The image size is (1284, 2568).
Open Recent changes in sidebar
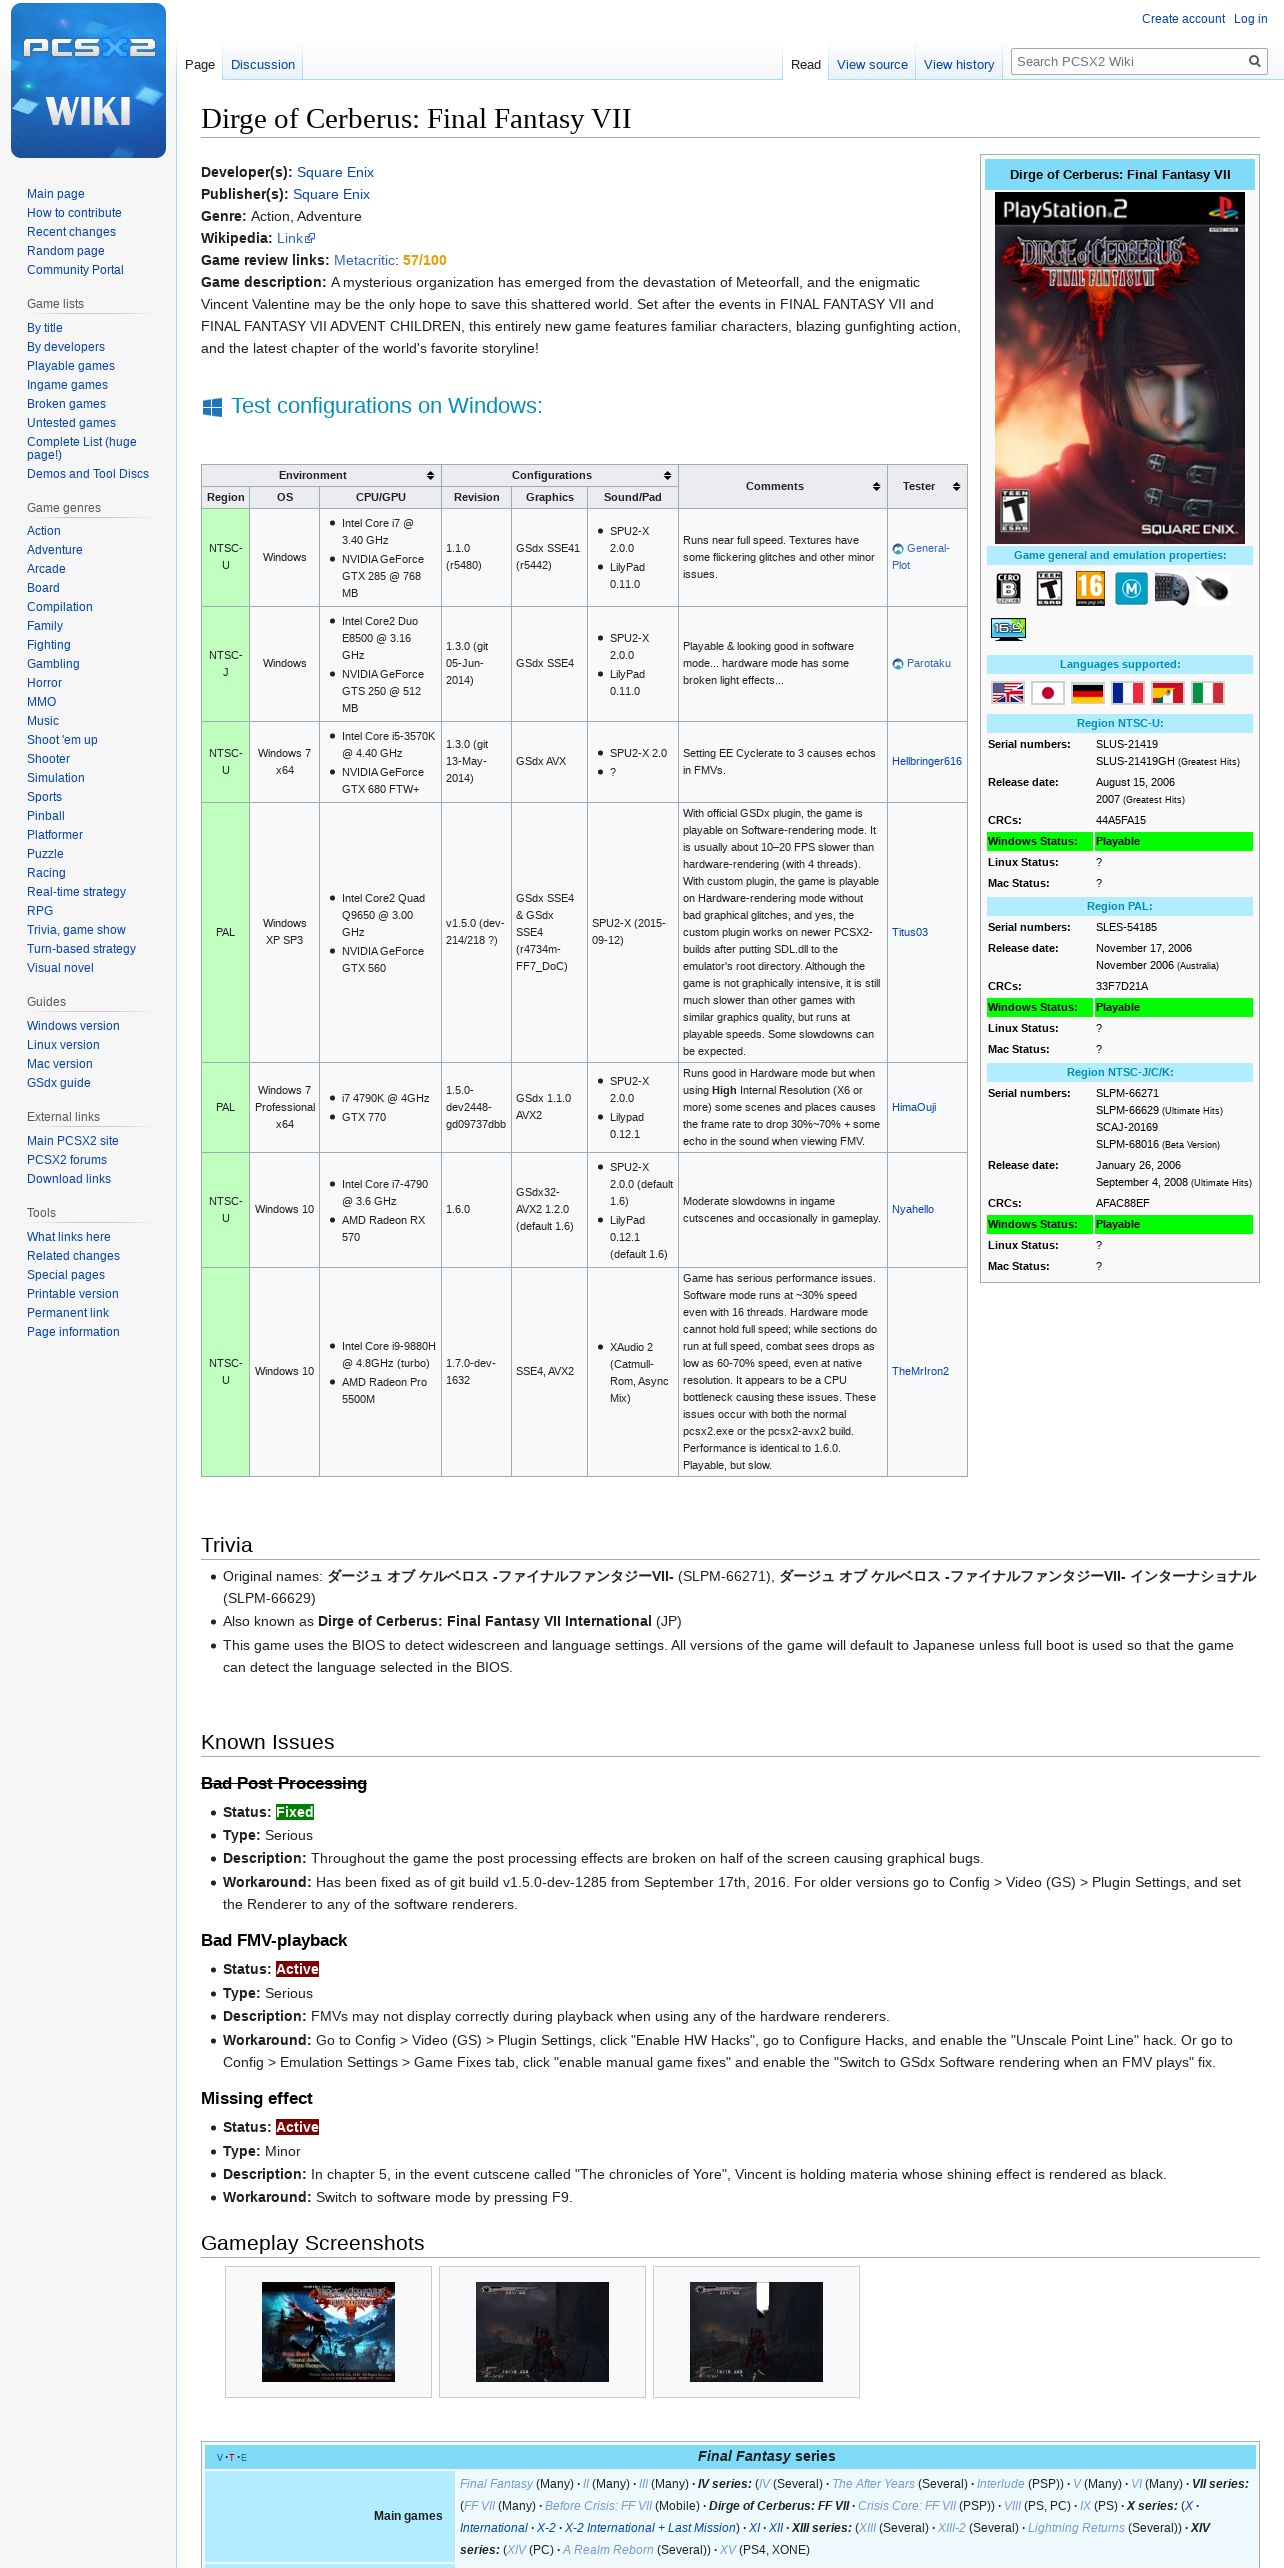tap(71, 232)
